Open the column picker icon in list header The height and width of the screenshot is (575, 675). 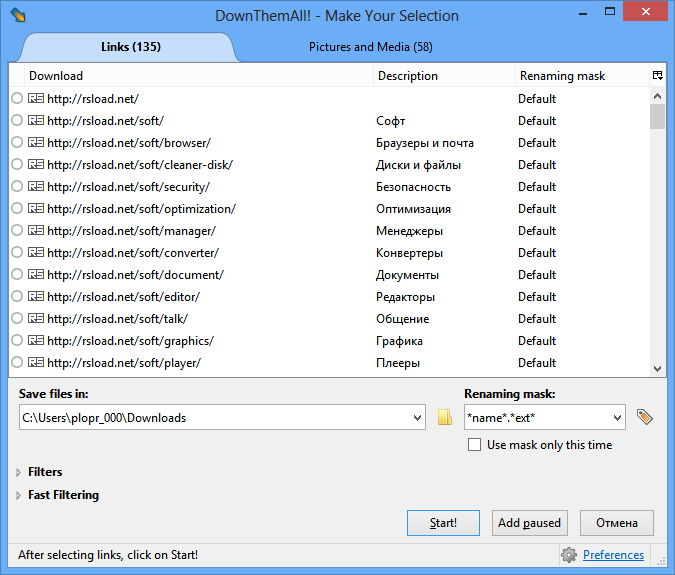click(x=657, y=75)
